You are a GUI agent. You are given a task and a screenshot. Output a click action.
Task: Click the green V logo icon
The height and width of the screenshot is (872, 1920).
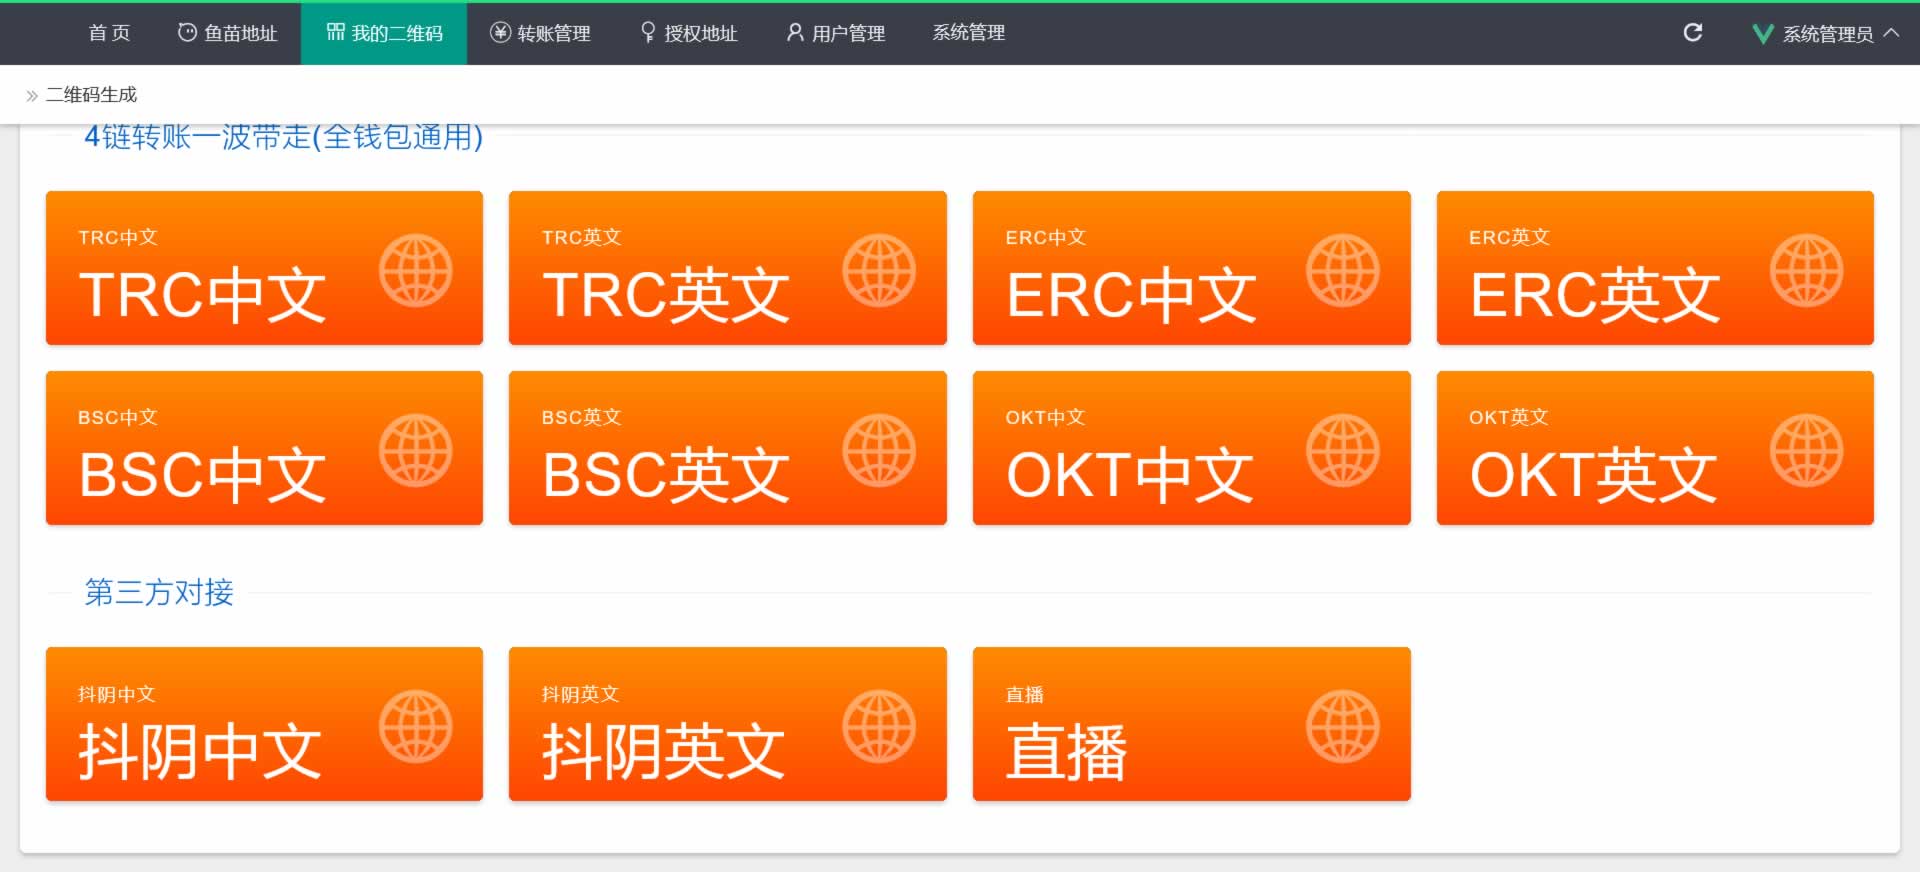[x=1762, y=34]
